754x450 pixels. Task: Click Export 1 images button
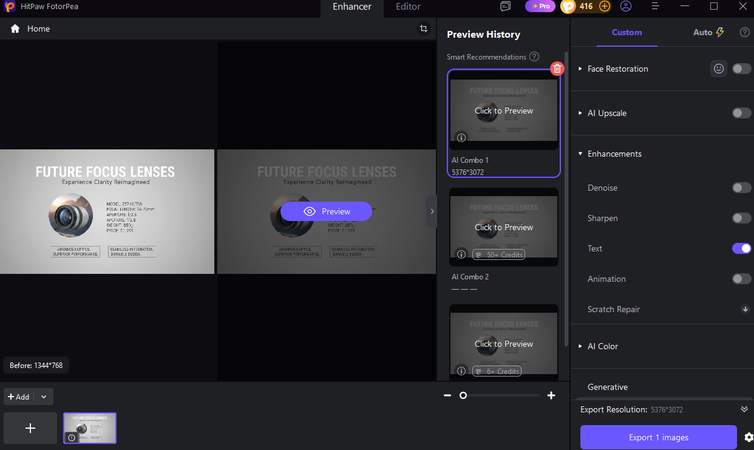pyautogui.click(x=658, y=437)
